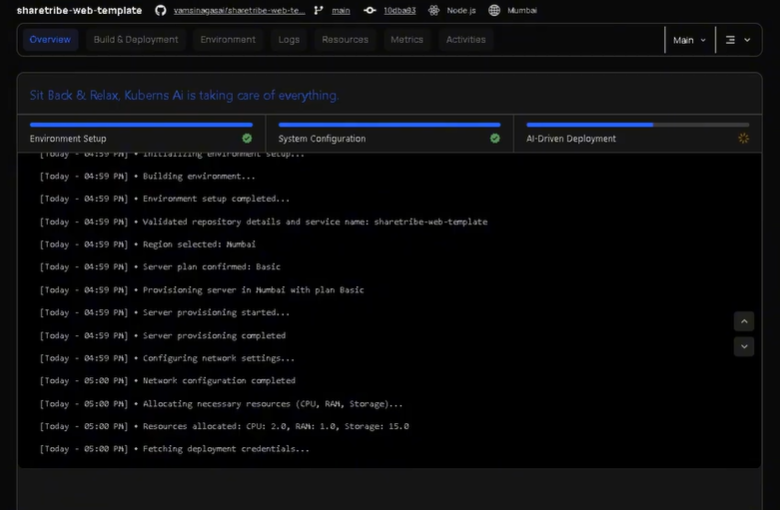Image resolution: width=780 pixels, height=510 pixels.
Task: Open the Resources tab
Action: [x=345, y=40]
